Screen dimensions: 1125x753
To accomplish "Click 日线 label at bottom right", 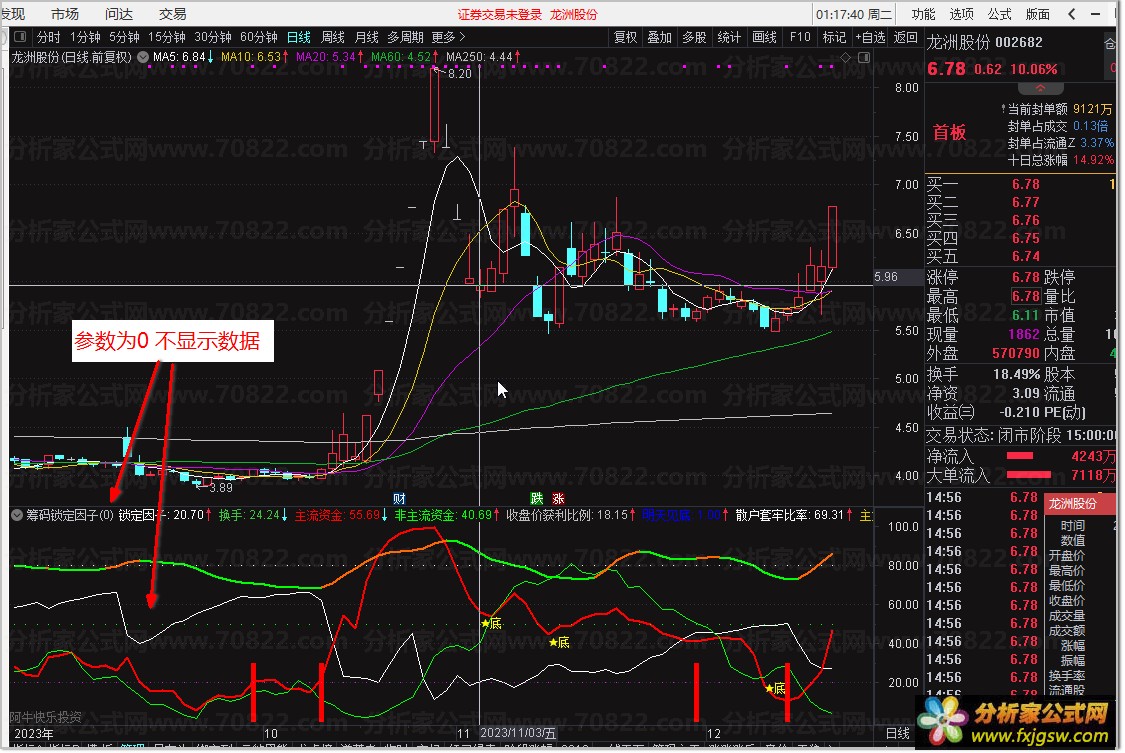I will (x=897, y=734).
